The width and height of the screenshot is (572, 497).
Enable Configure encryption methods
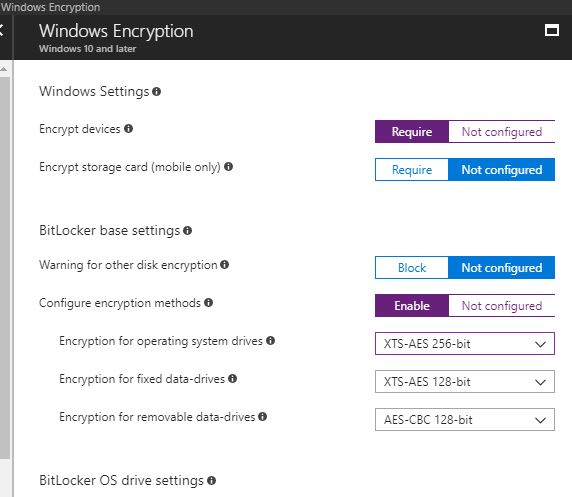coord(412,306)
